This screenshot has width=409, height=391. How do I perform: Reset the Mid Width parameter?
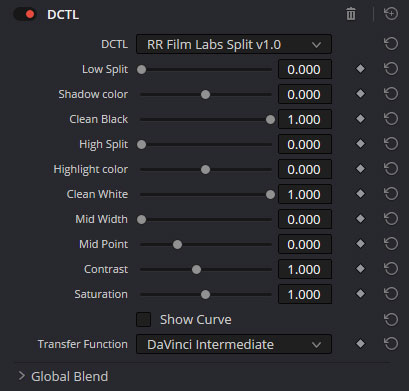coord(391,219)
